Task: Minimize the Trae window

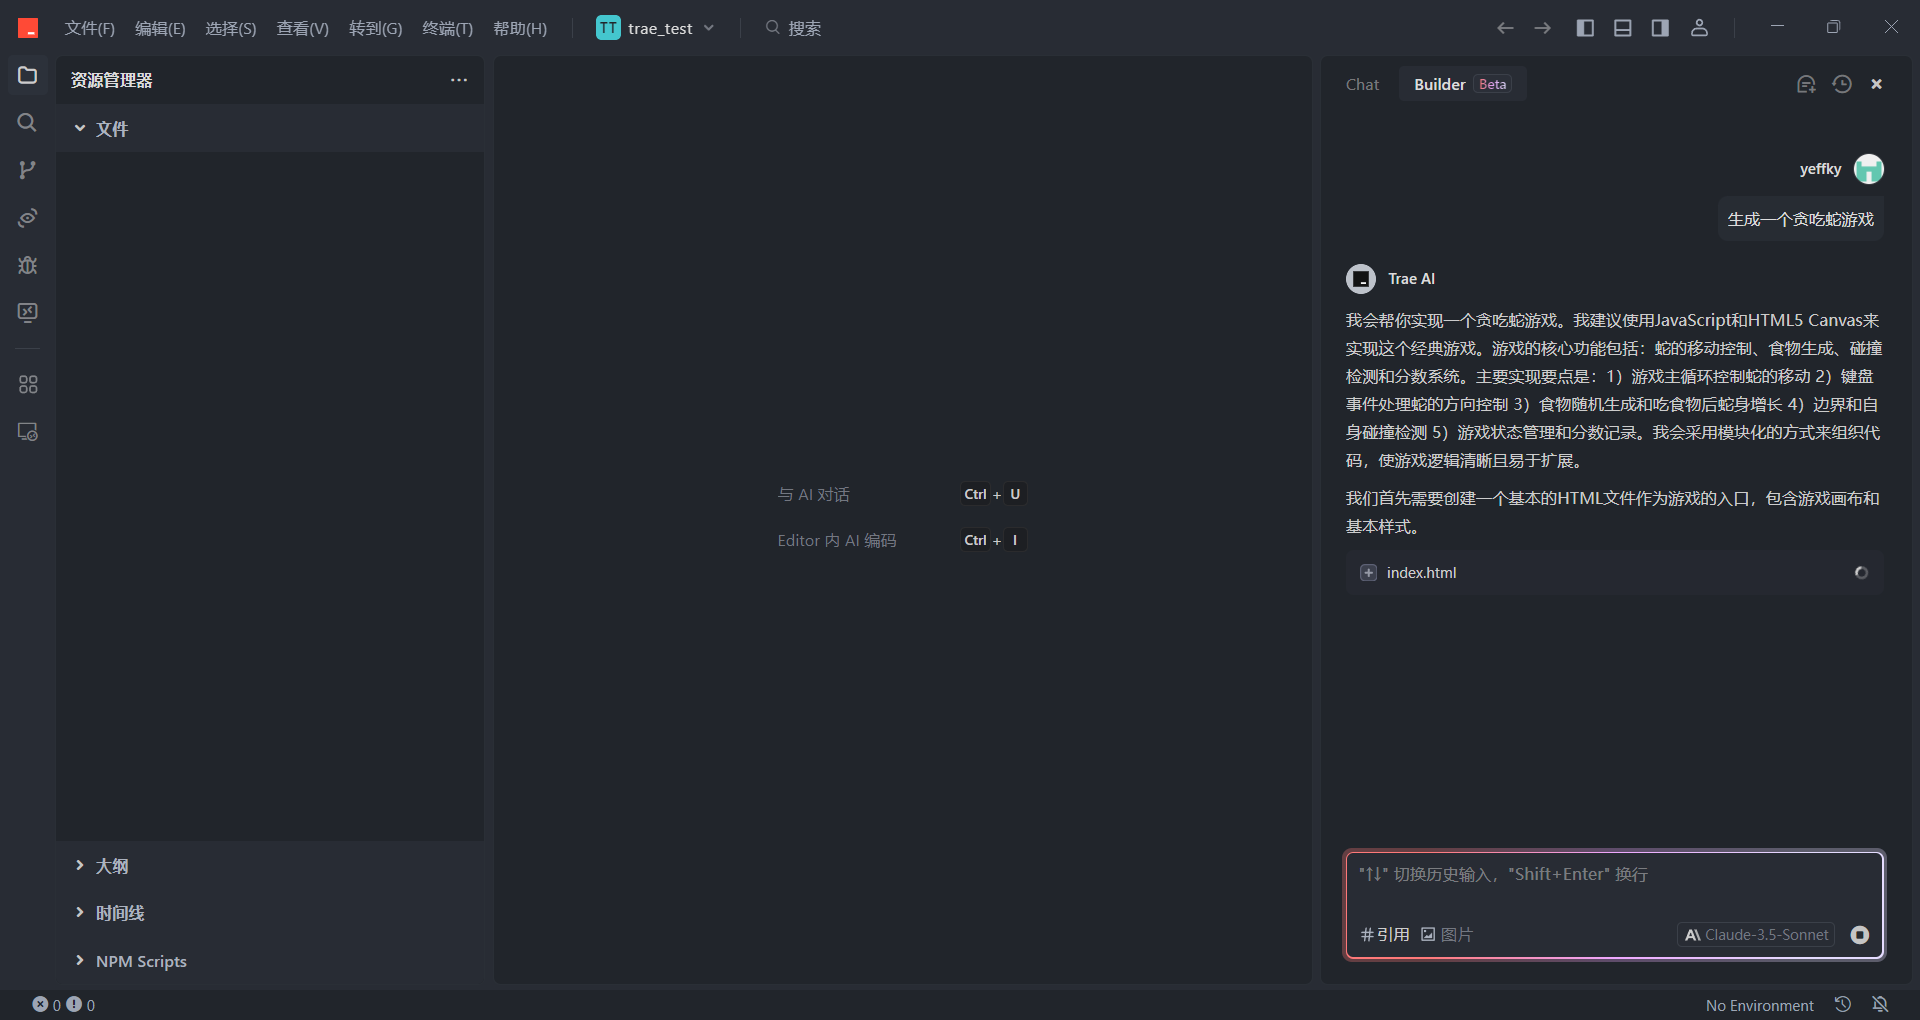Action: click(x=1777, y=27)
